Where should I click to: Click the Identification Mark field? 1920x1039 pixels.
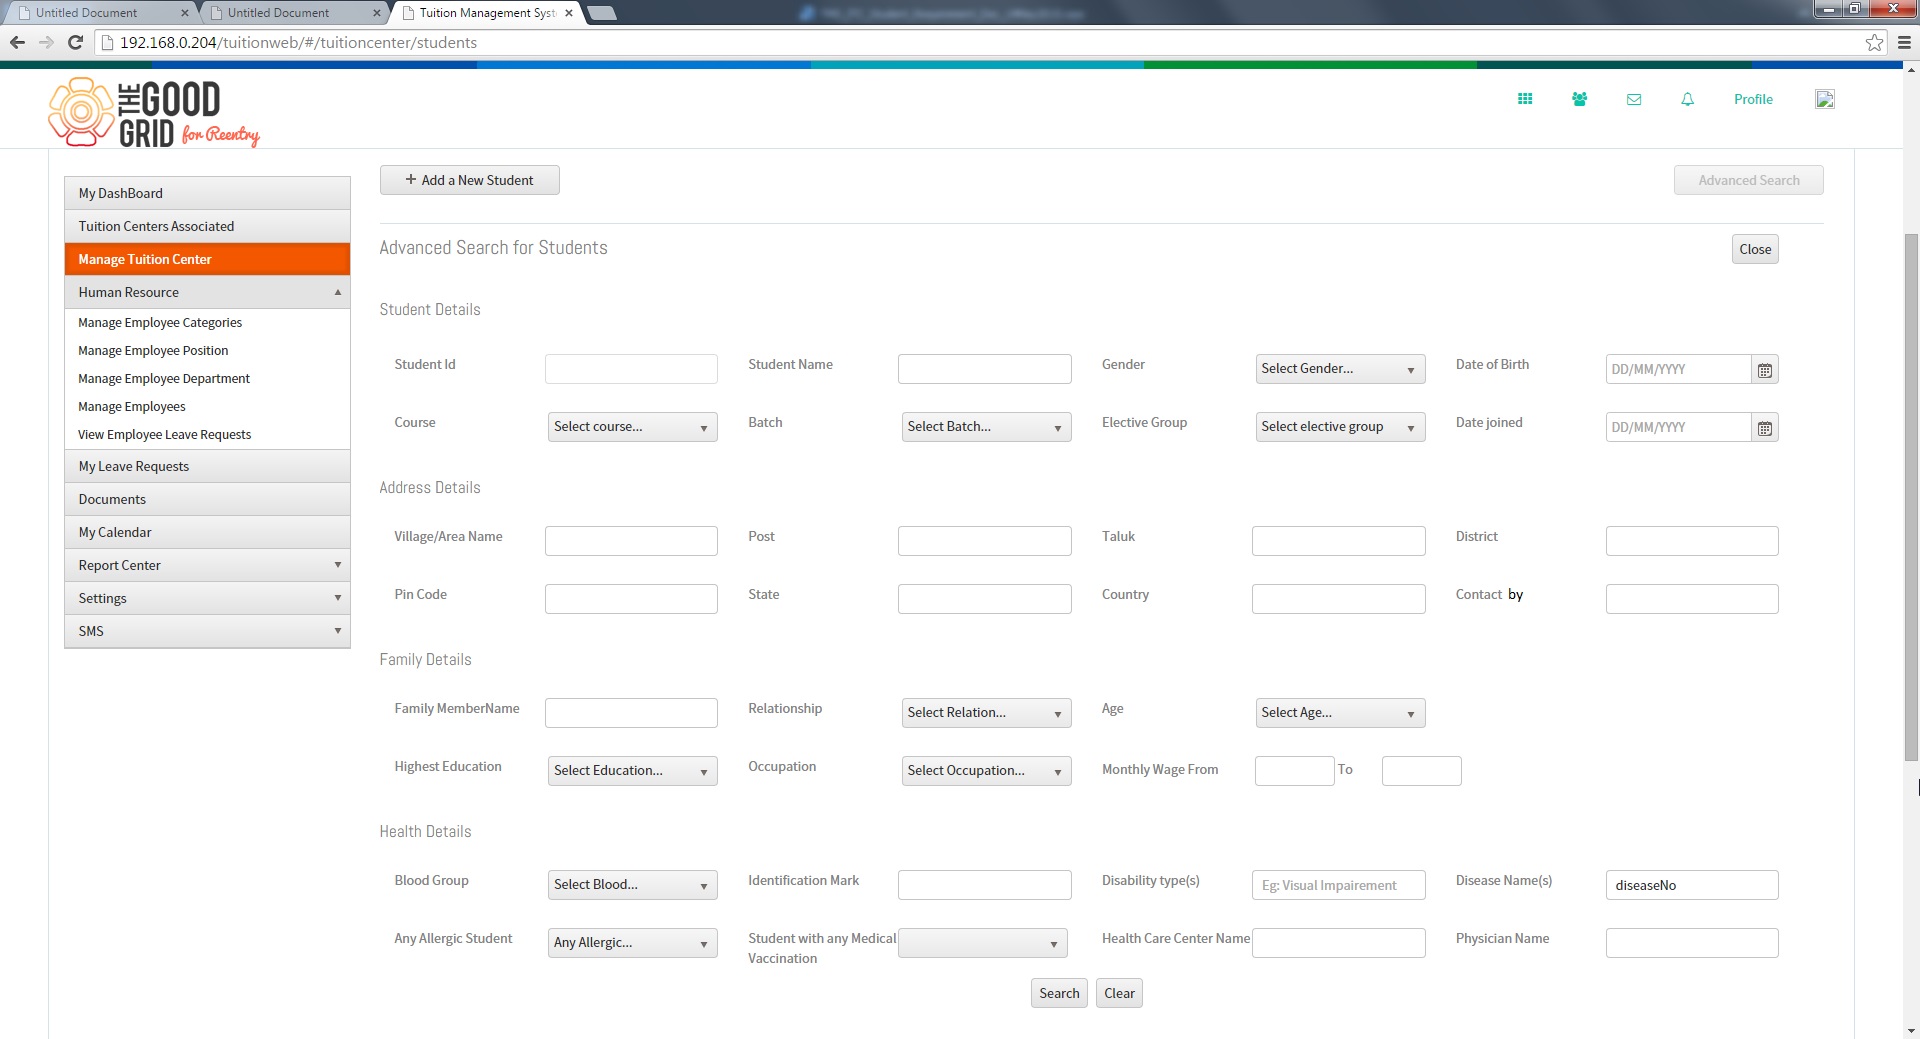point(985,885)
